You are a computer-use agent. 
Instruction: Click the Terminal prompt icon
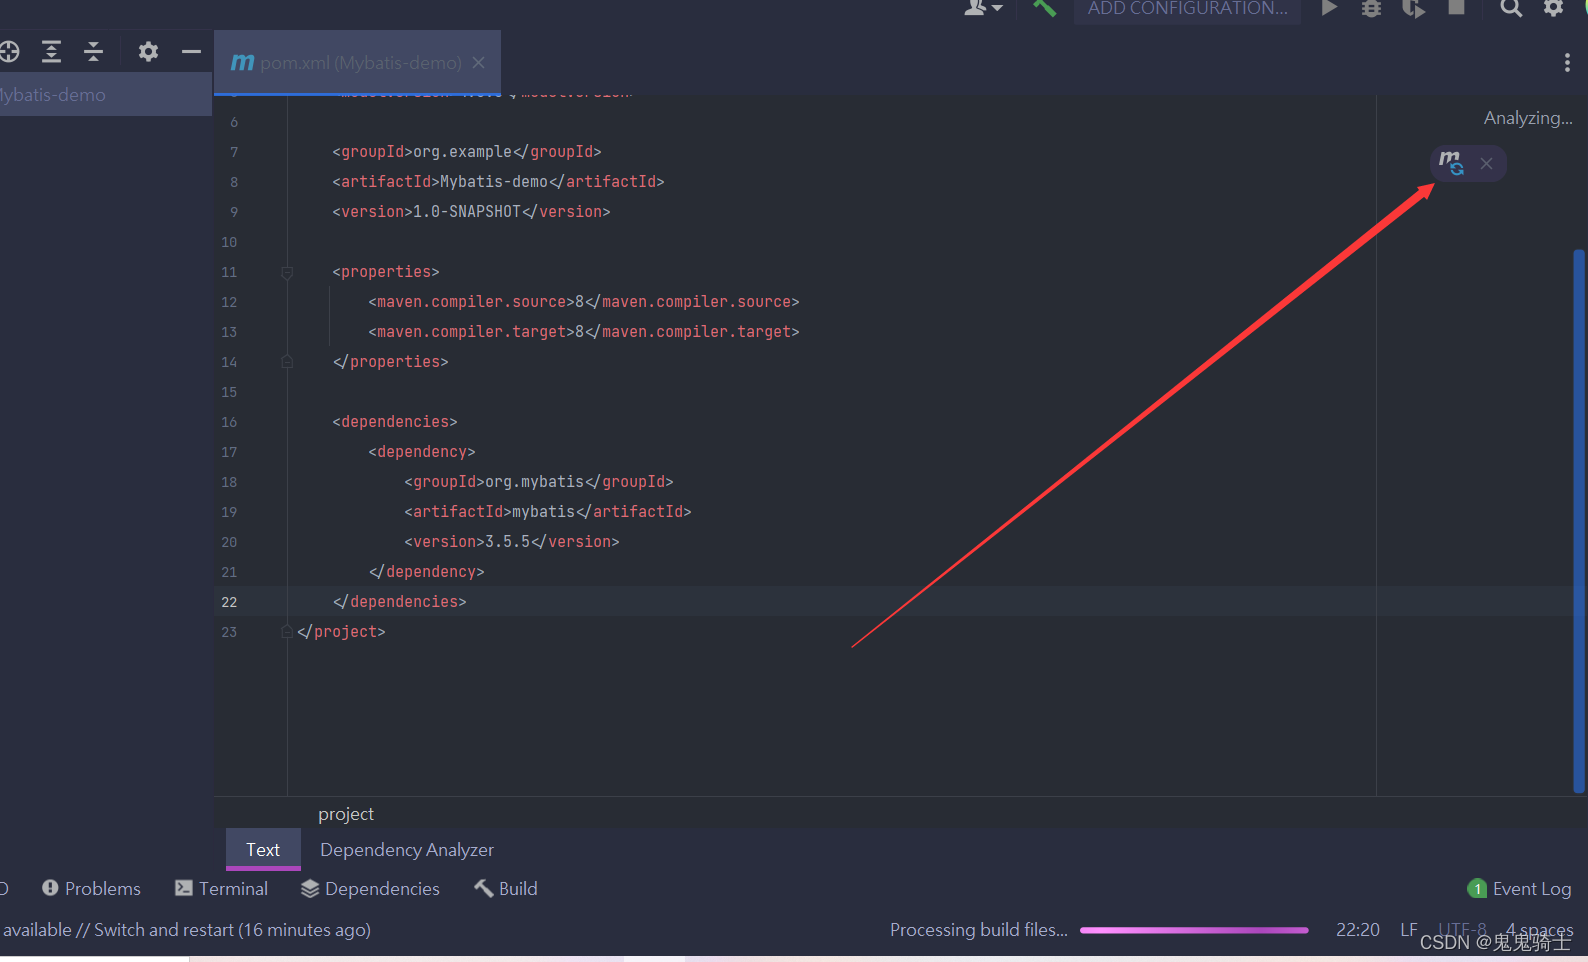(183, 888)
